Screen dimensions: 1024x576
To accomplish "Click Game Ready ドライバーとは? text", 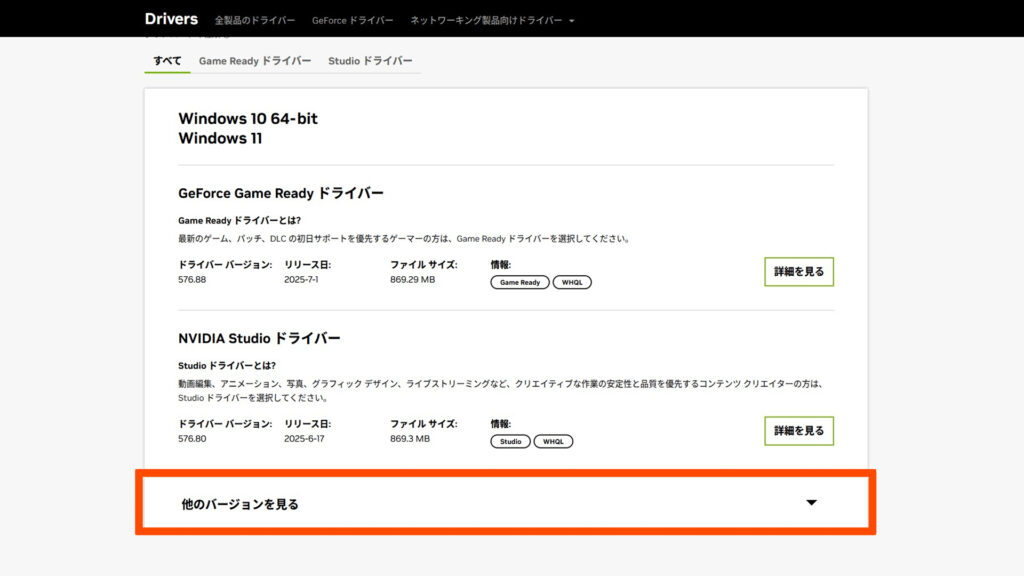I will pos(240,221).
